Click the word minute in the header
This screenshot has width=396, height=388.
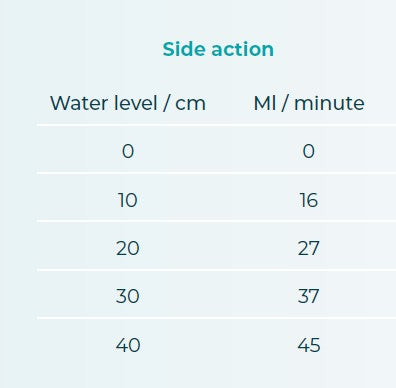(x=329, y=103)
